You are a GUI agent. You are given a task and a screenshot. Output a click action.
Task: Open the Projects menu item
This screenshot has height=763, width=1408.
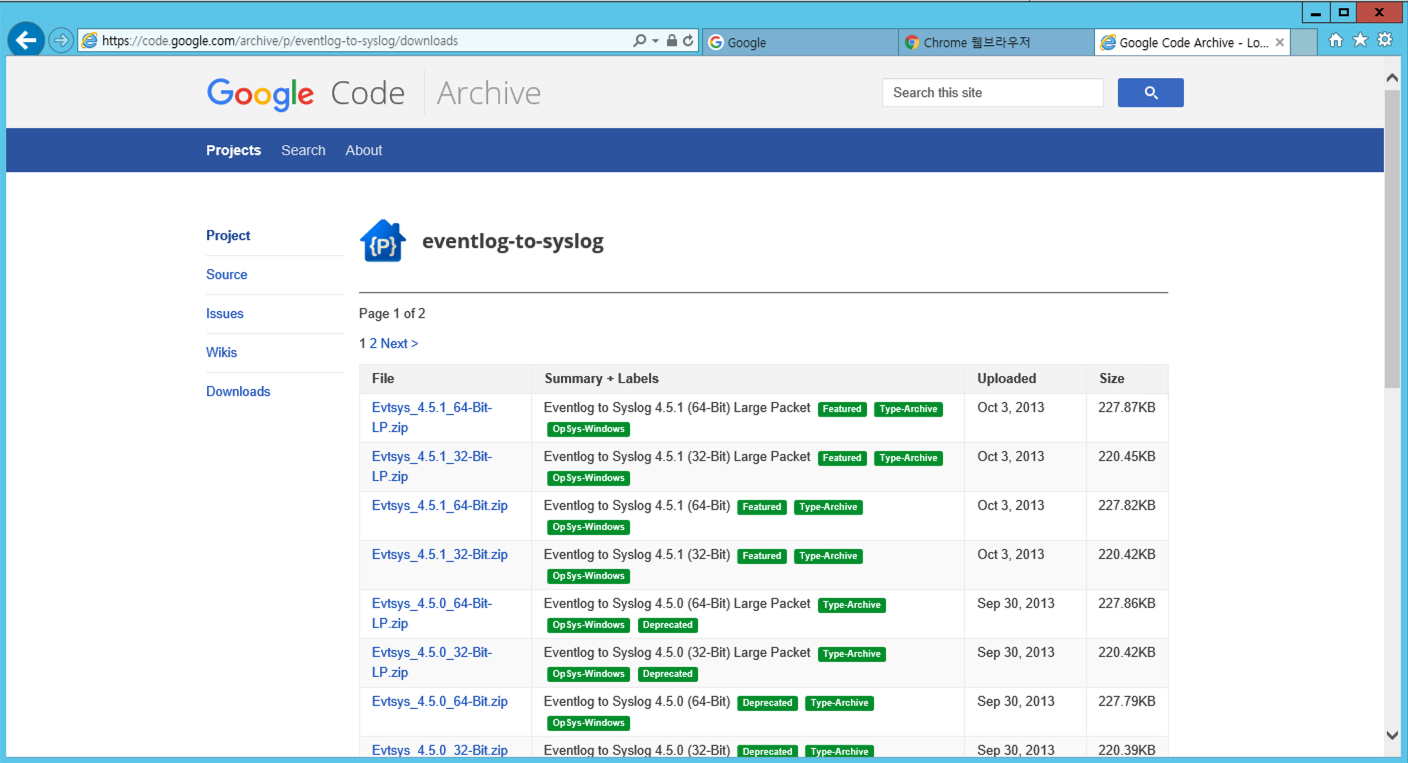[233, 150]
